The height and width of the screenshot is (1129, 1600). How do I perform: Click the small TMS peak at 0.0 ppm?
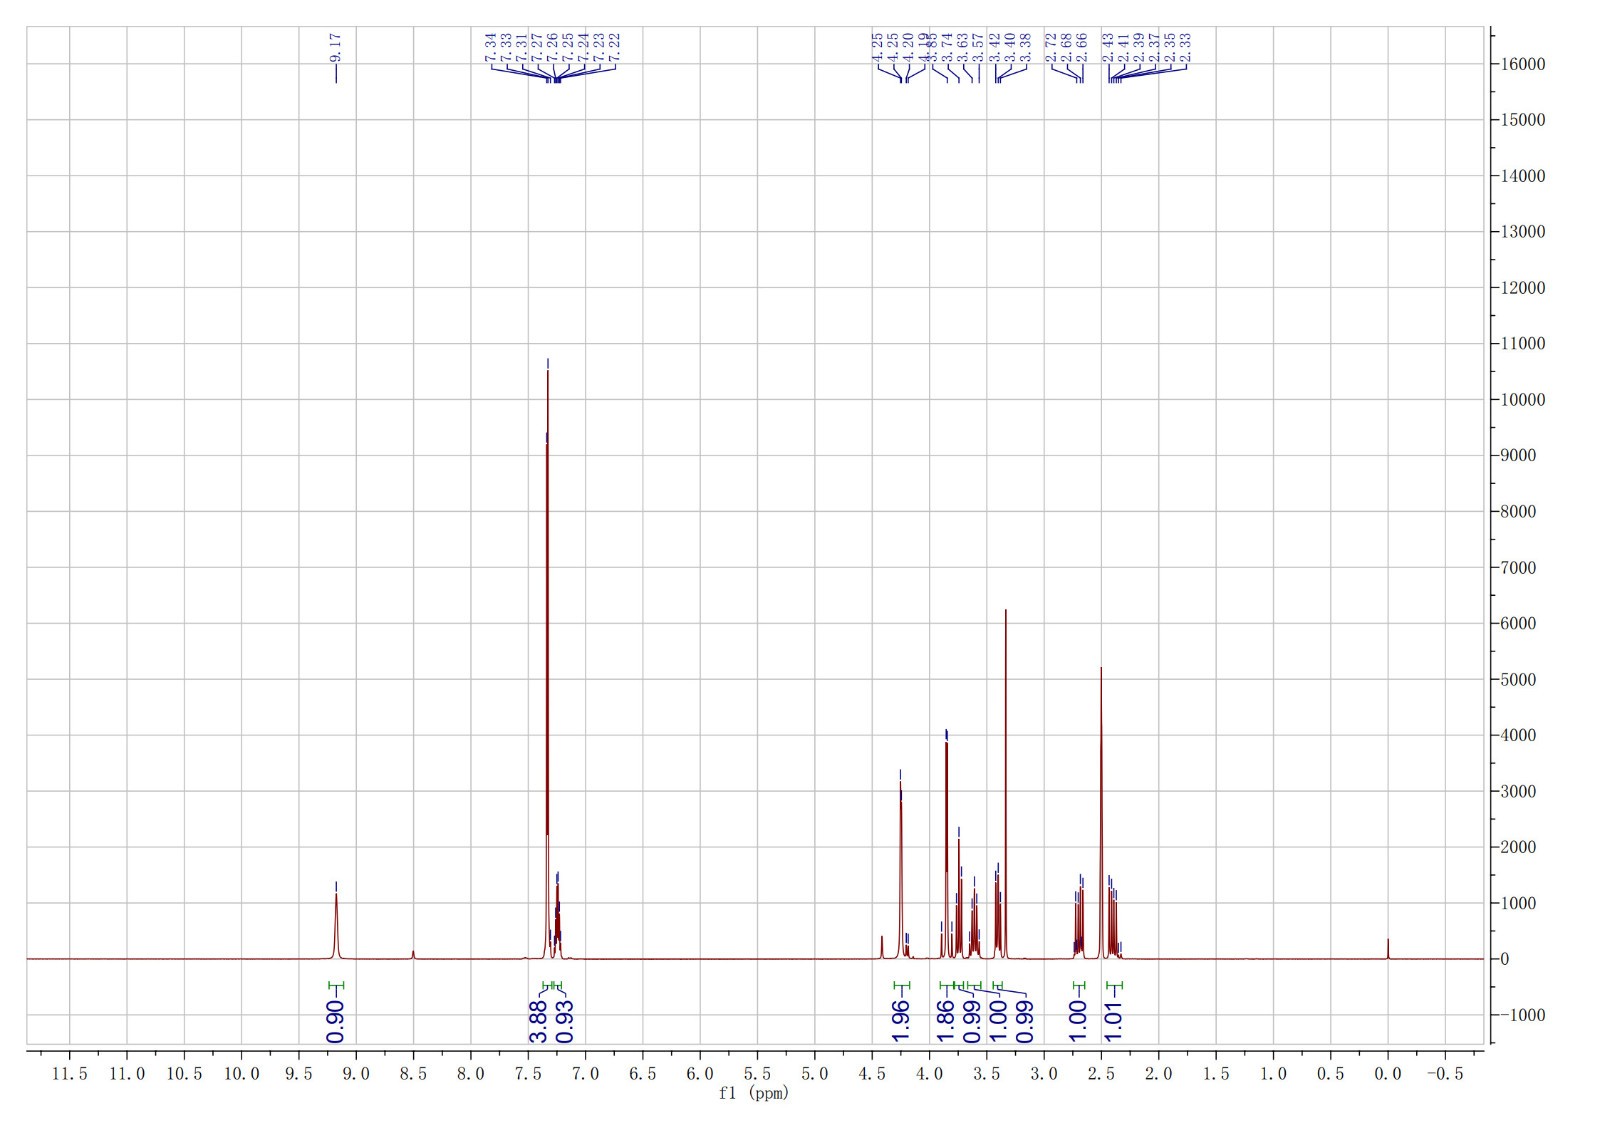pyautogui.click(x=1387, y=941)
